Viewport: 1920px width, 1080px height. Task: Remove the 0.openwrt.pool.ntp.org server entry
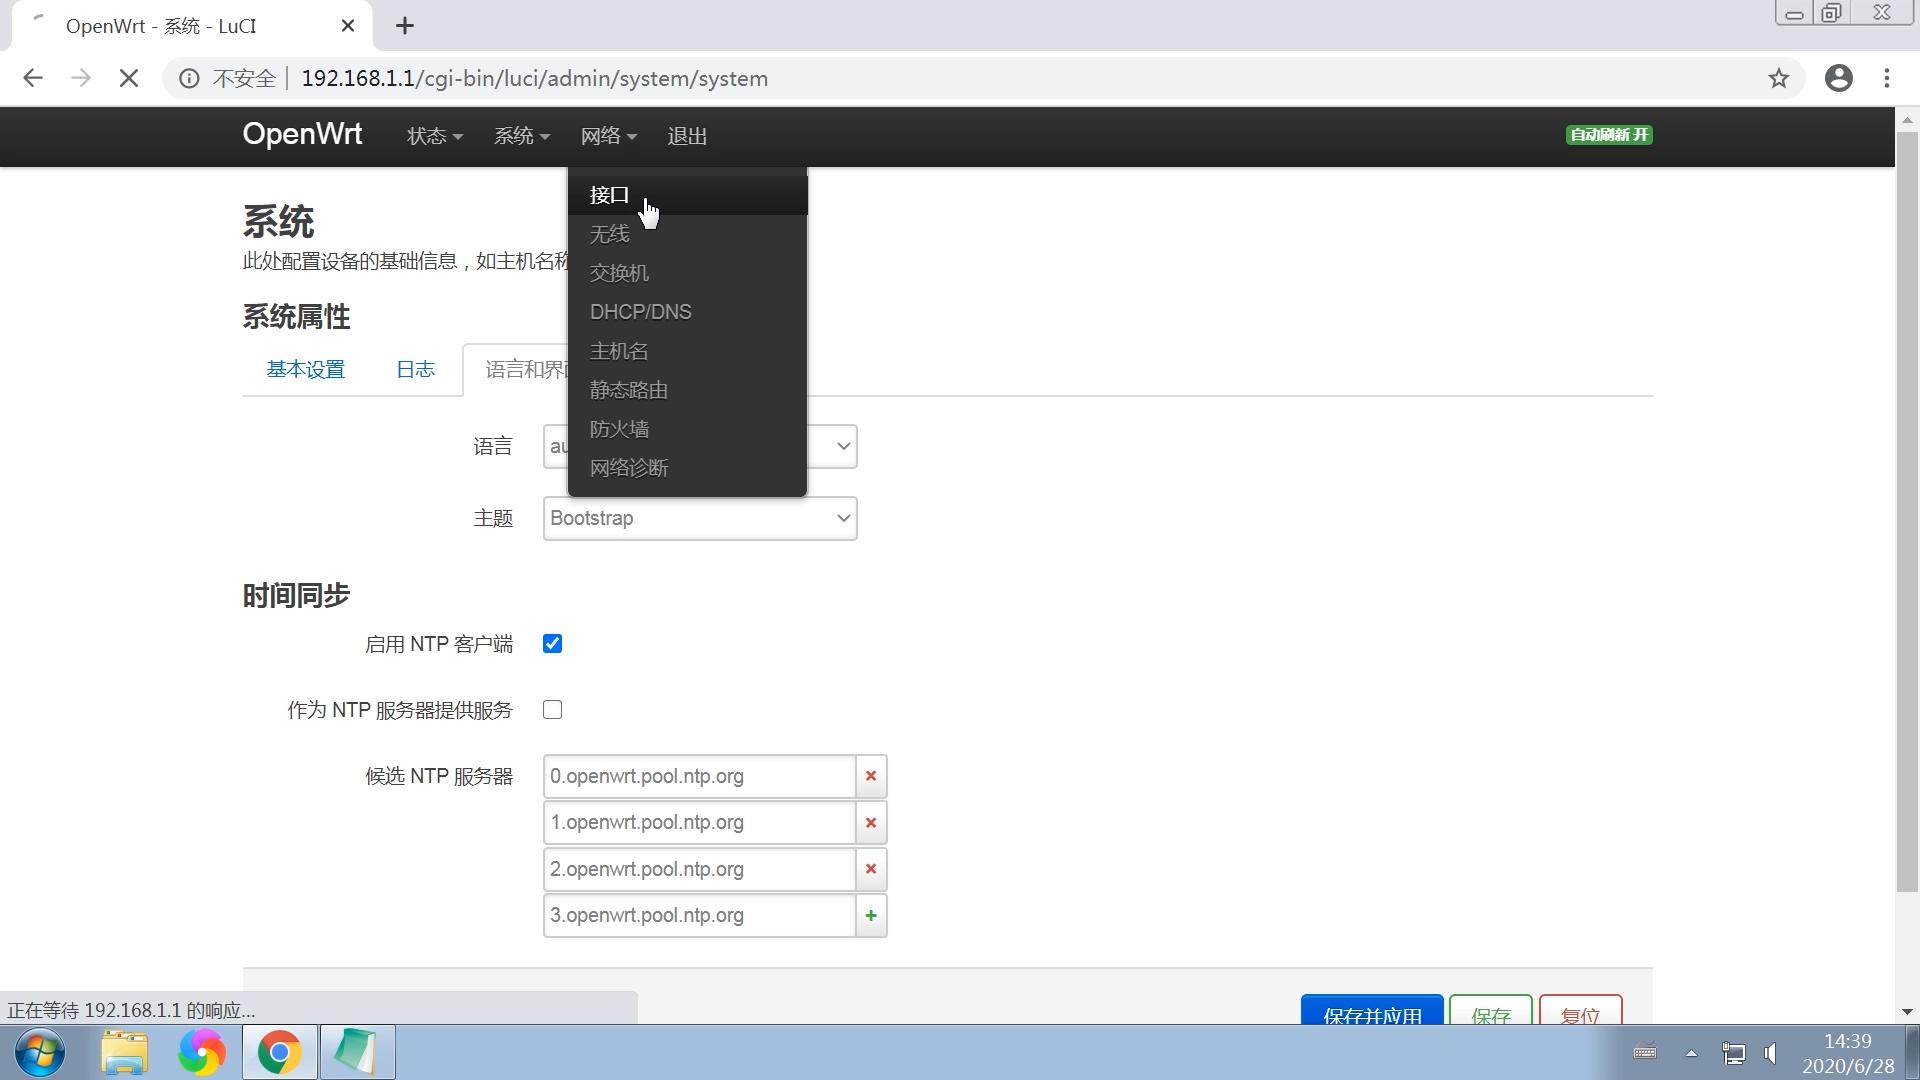[x=870, y=776]
